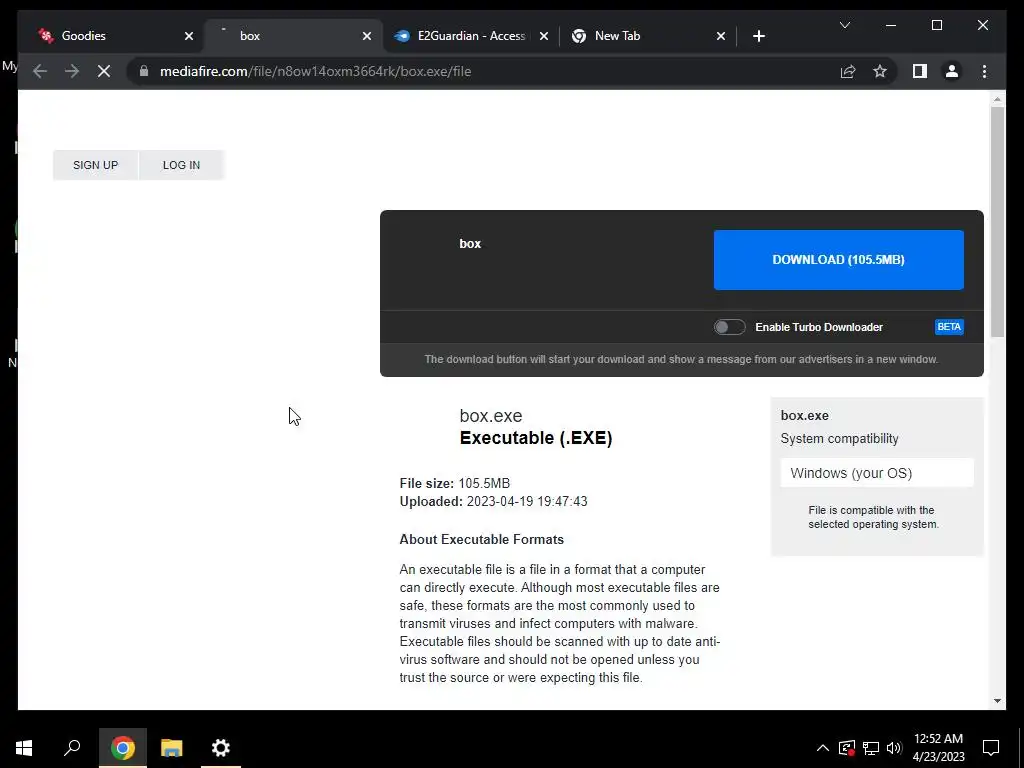This screenshot has height=768, width=1024.
Task: Click the 'Executable (.EXE)' heading
Action: (536, 438)
